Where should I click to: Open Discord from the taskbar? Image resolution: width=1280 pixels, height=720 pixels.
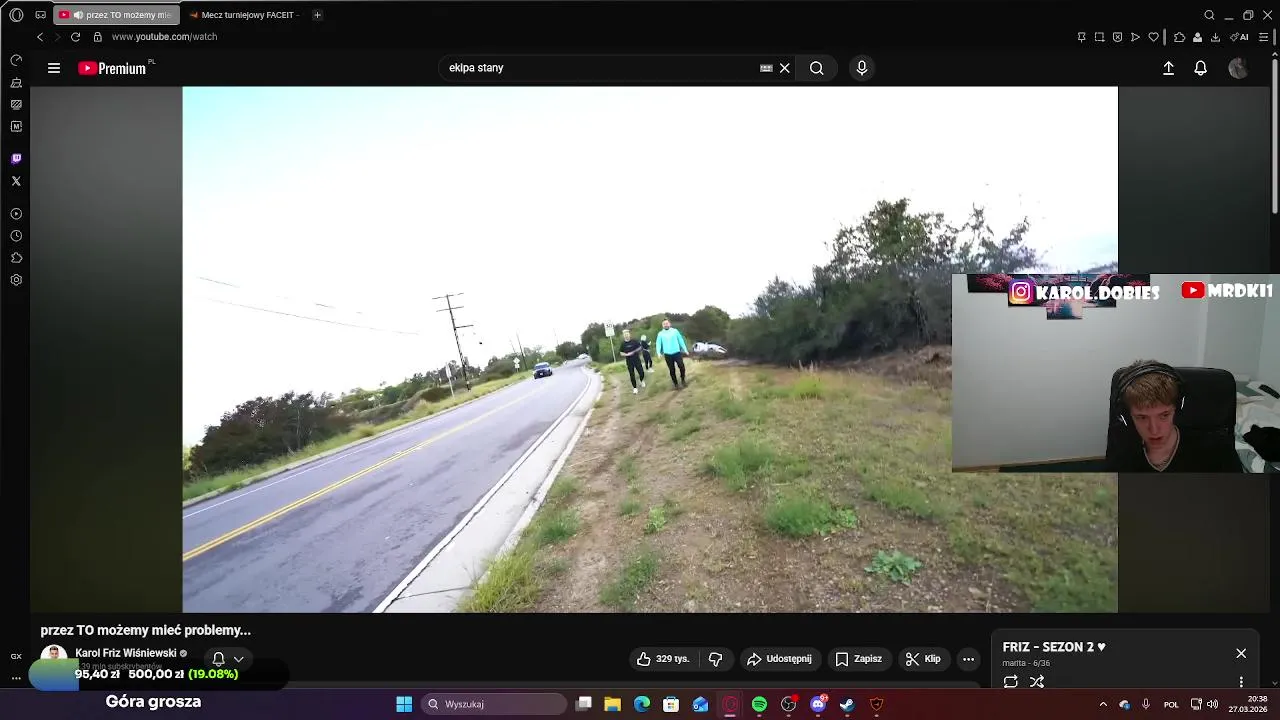pos(818,704)
